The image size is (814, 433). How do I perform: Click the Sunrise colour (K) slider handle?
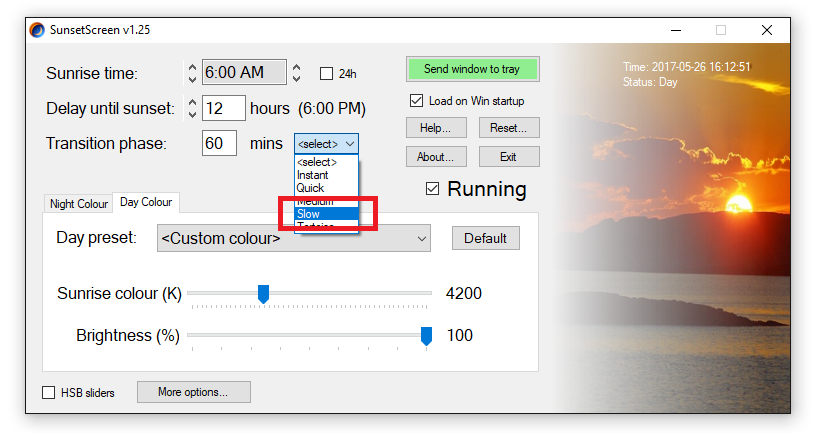point(264,294)
